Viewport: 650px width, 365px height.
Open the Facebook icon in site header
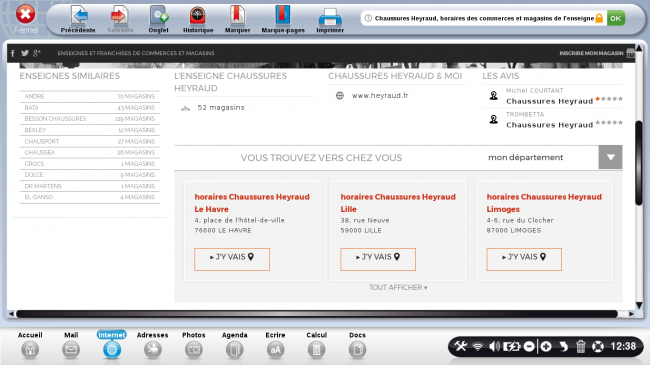coord(13,53)
